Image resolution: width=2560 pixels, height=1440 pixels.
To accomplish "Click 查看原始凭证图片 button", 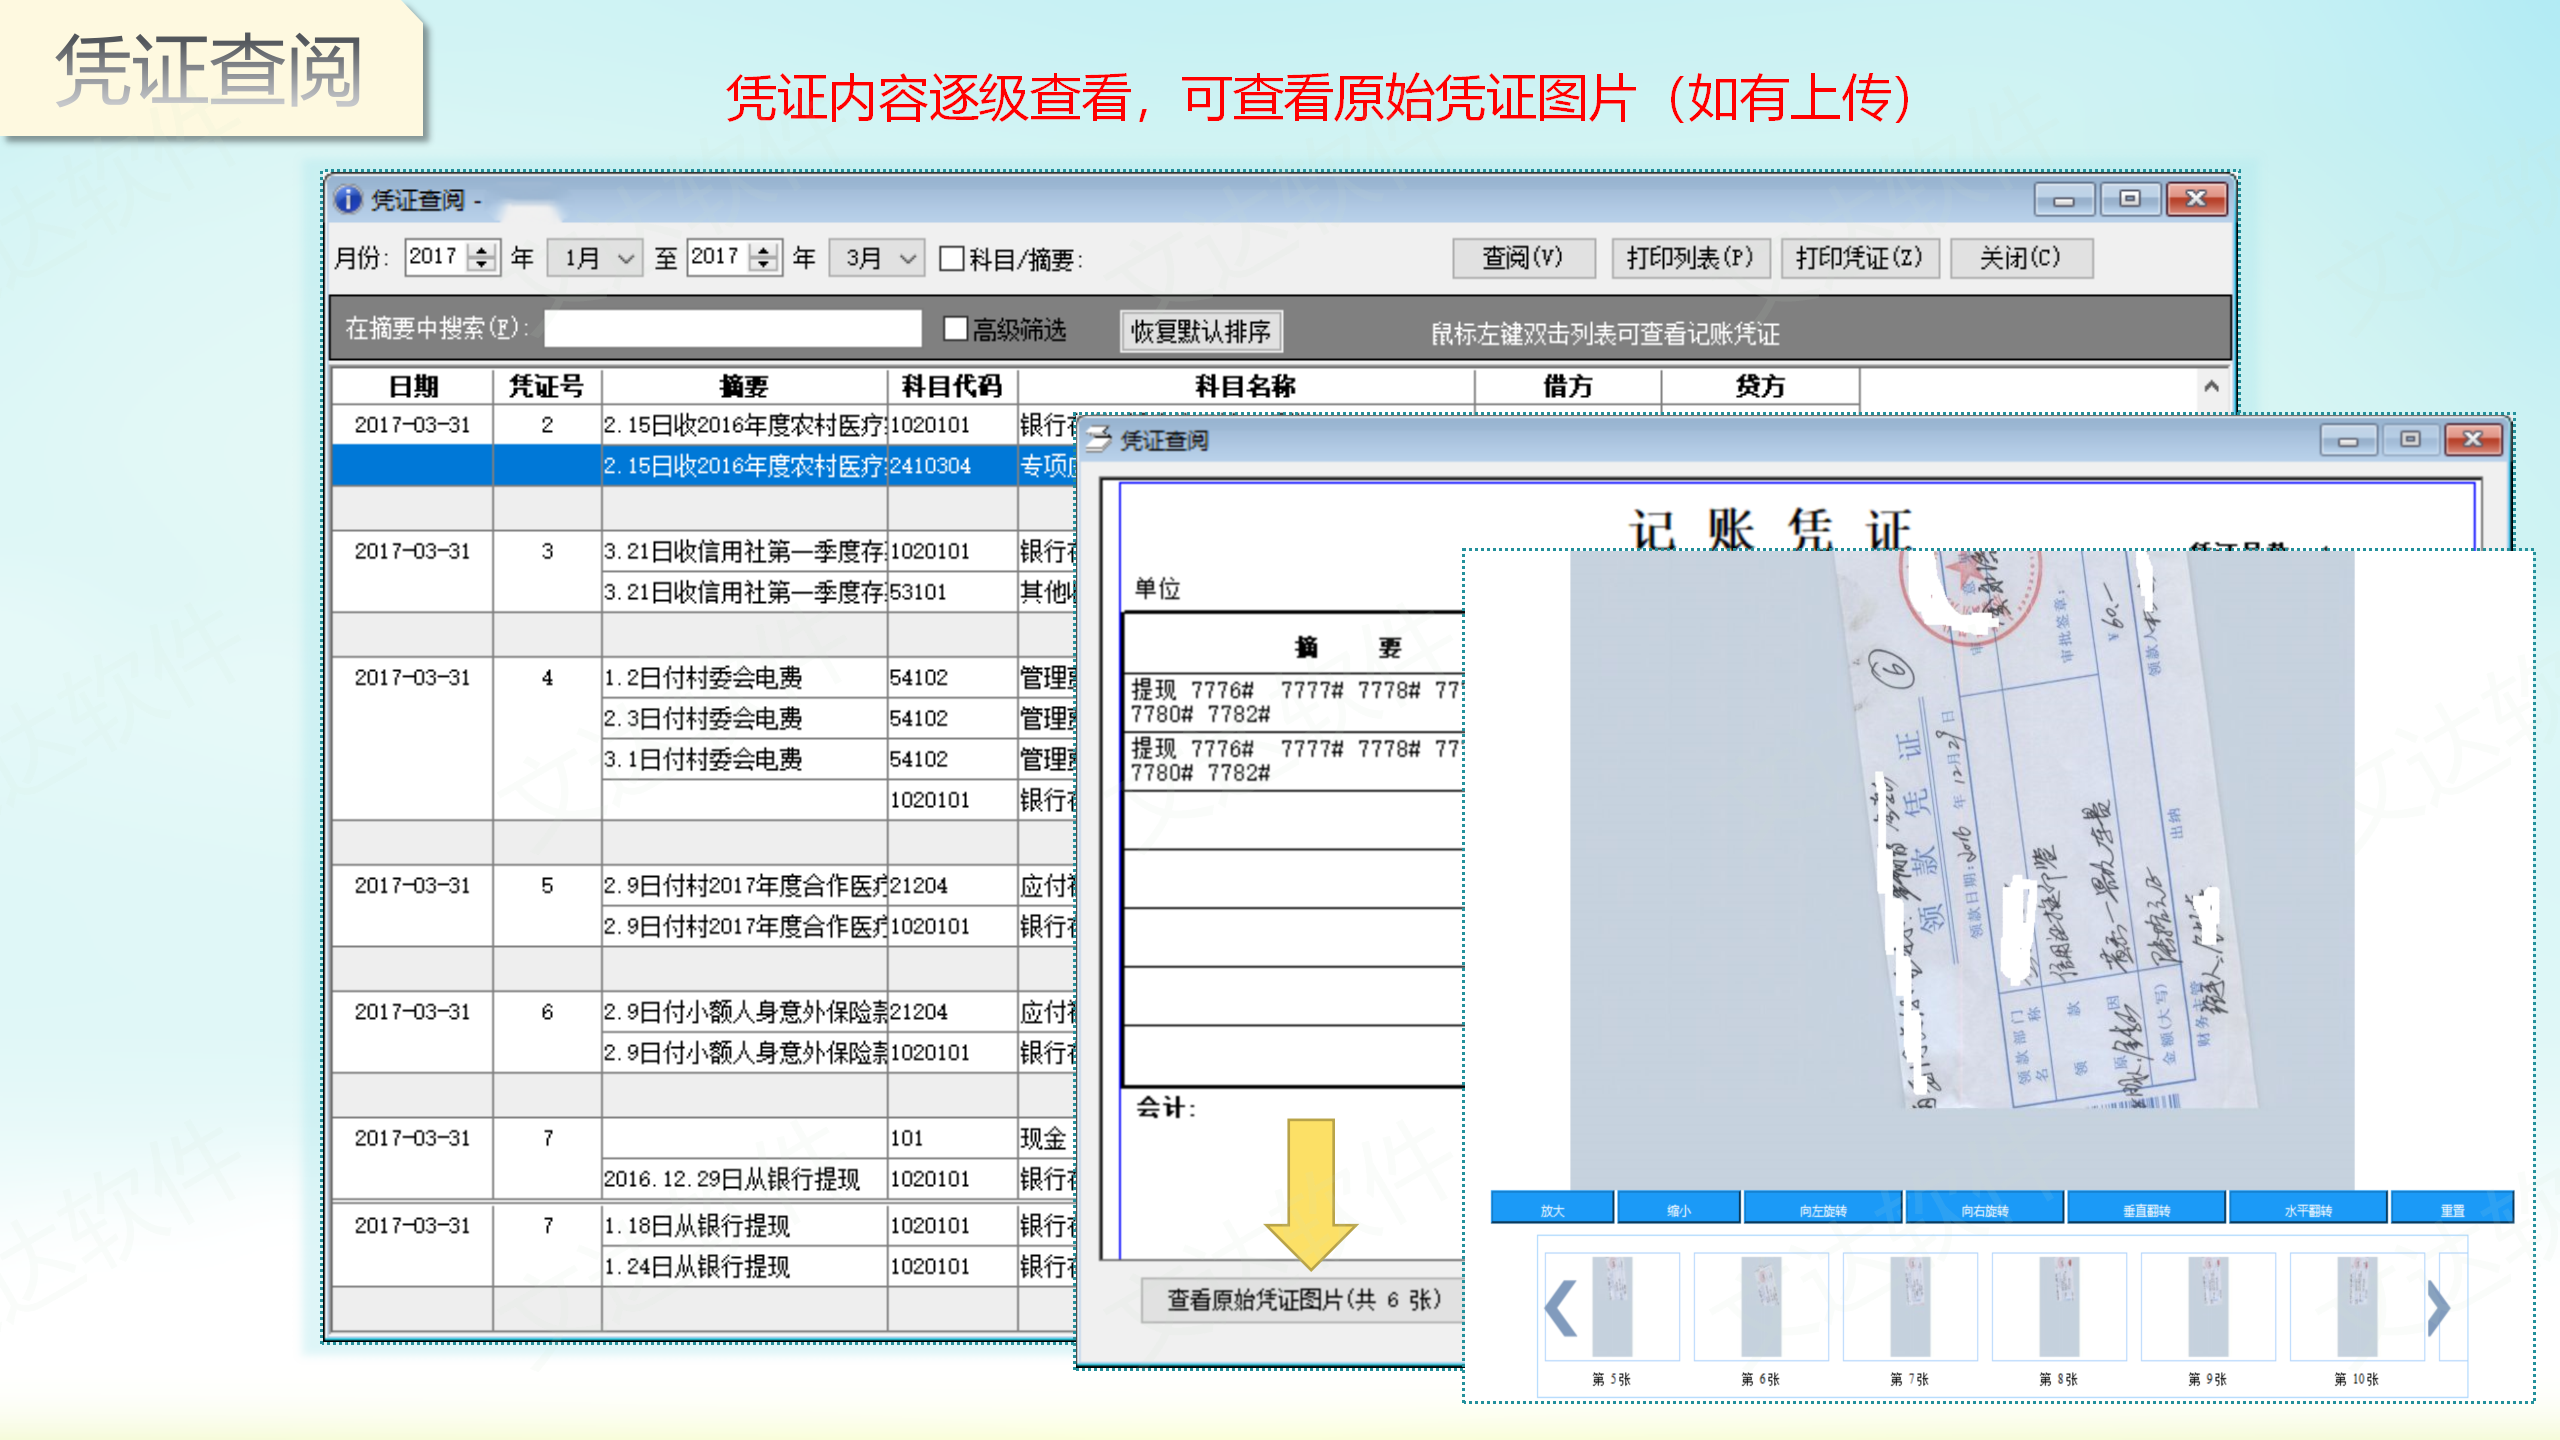I will click(x=1303, y=1299).
